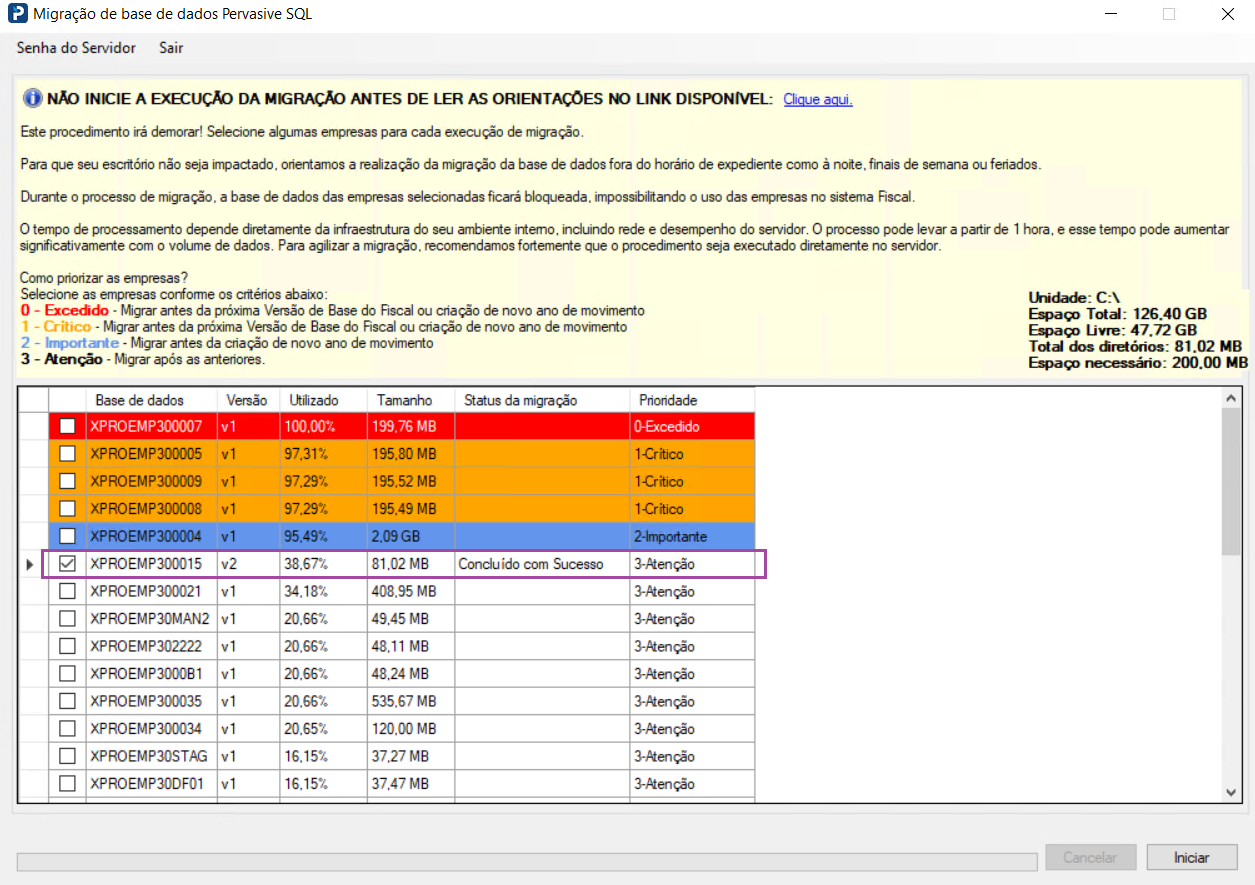Select the XPROEMP300005 checkbox
Viewport: 1255px width, 885px height.
(67, 454)
